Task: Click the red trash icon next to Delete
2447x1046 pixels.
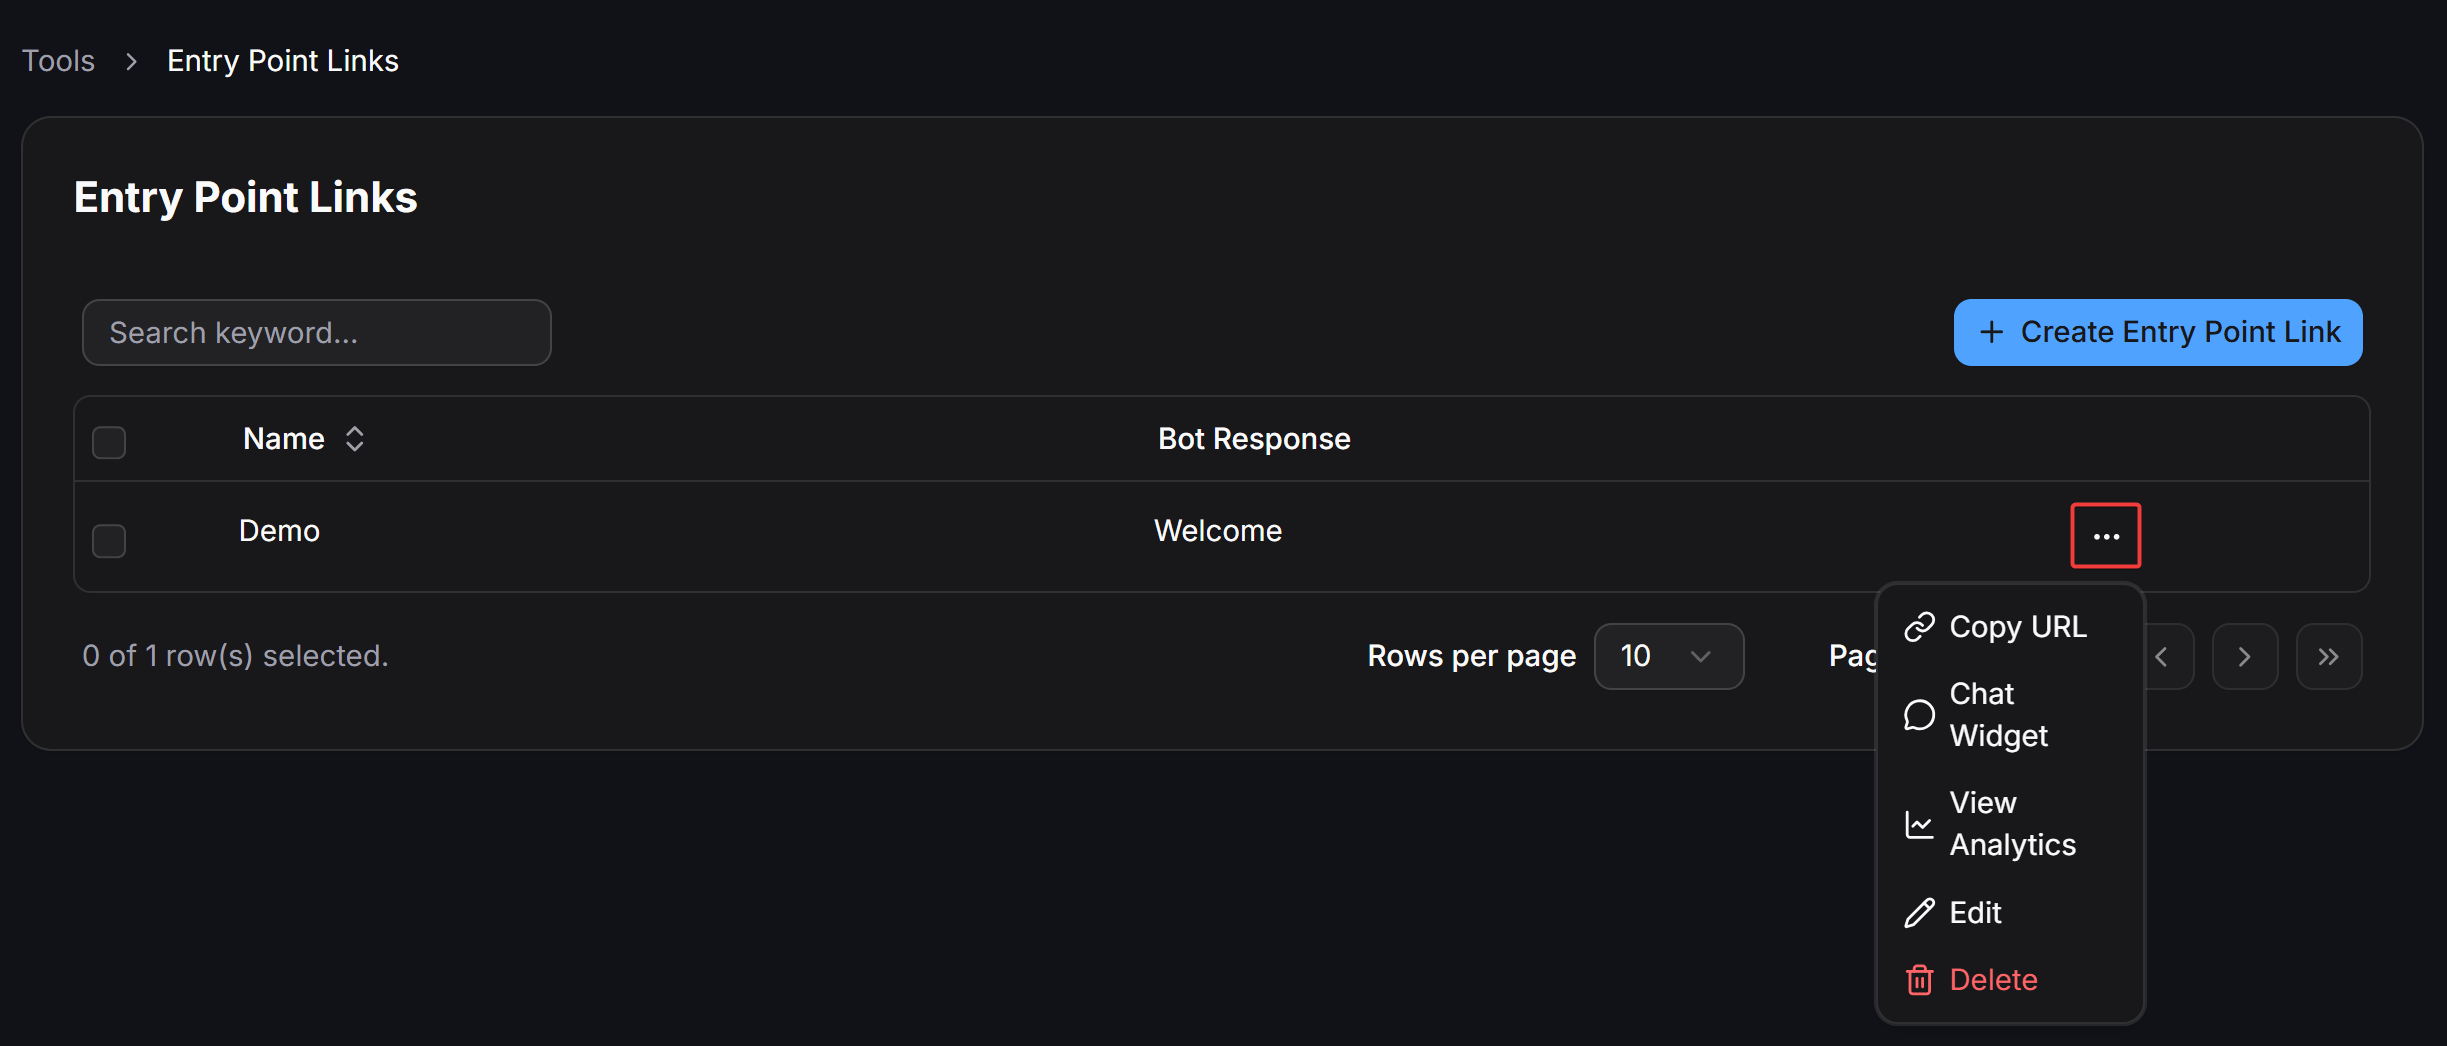Action: tap(1919, 980)
